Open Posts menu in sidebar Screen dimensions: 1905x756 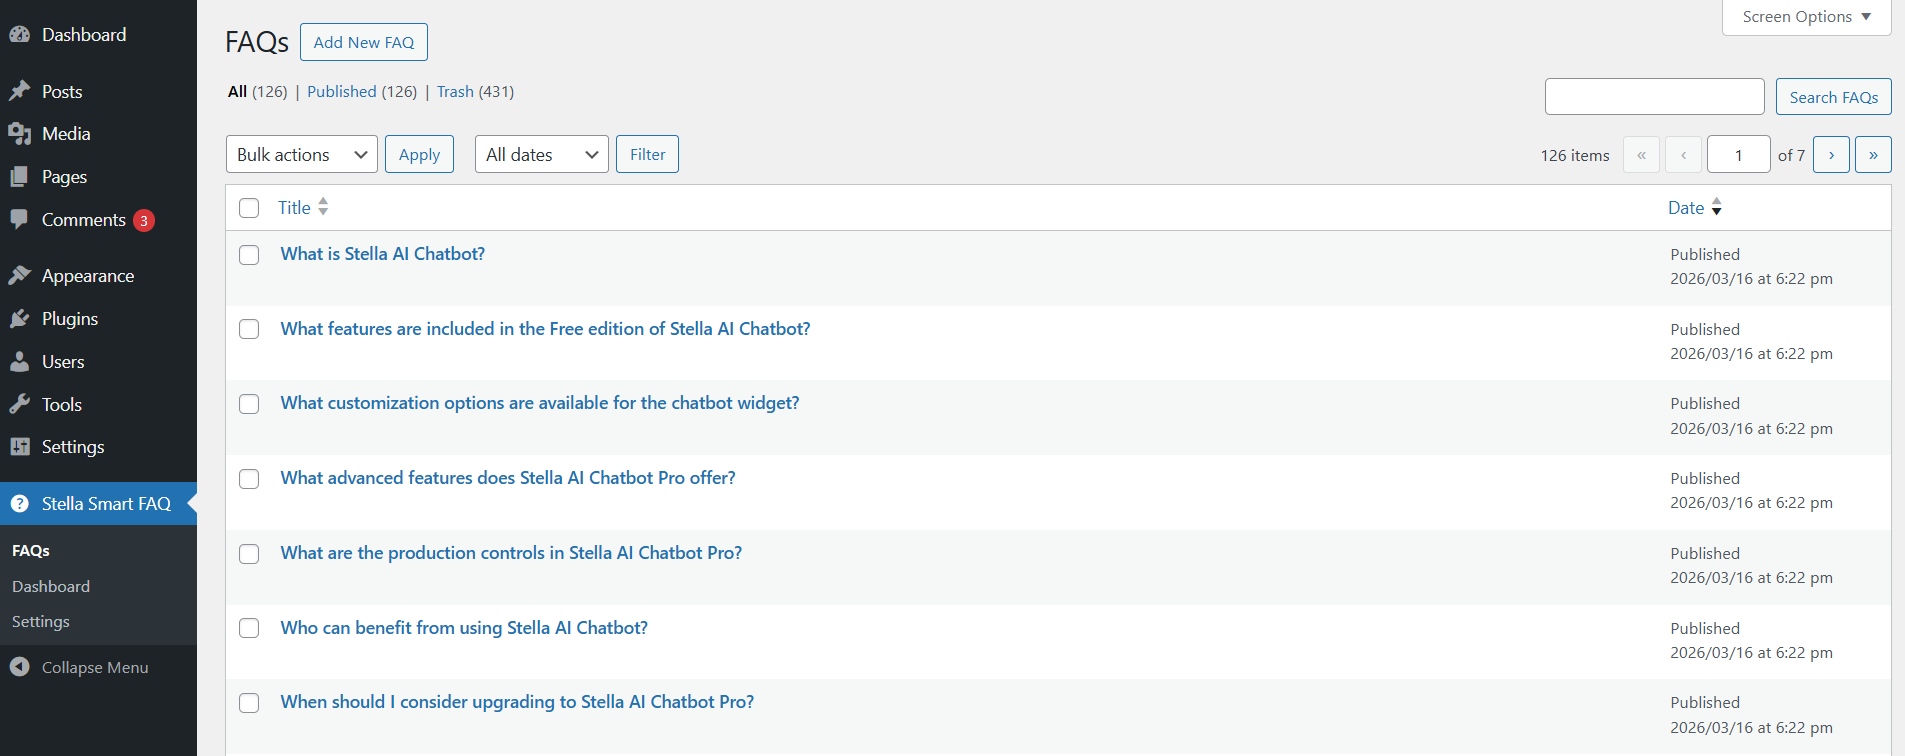(62, 91)
